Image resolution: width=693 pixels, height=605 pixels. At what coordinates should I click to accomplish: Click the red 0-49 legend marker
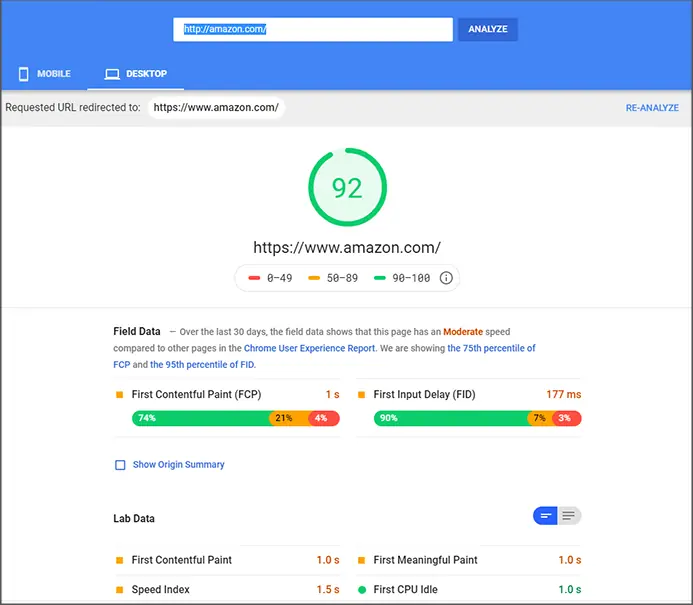[x=254, y=278]
